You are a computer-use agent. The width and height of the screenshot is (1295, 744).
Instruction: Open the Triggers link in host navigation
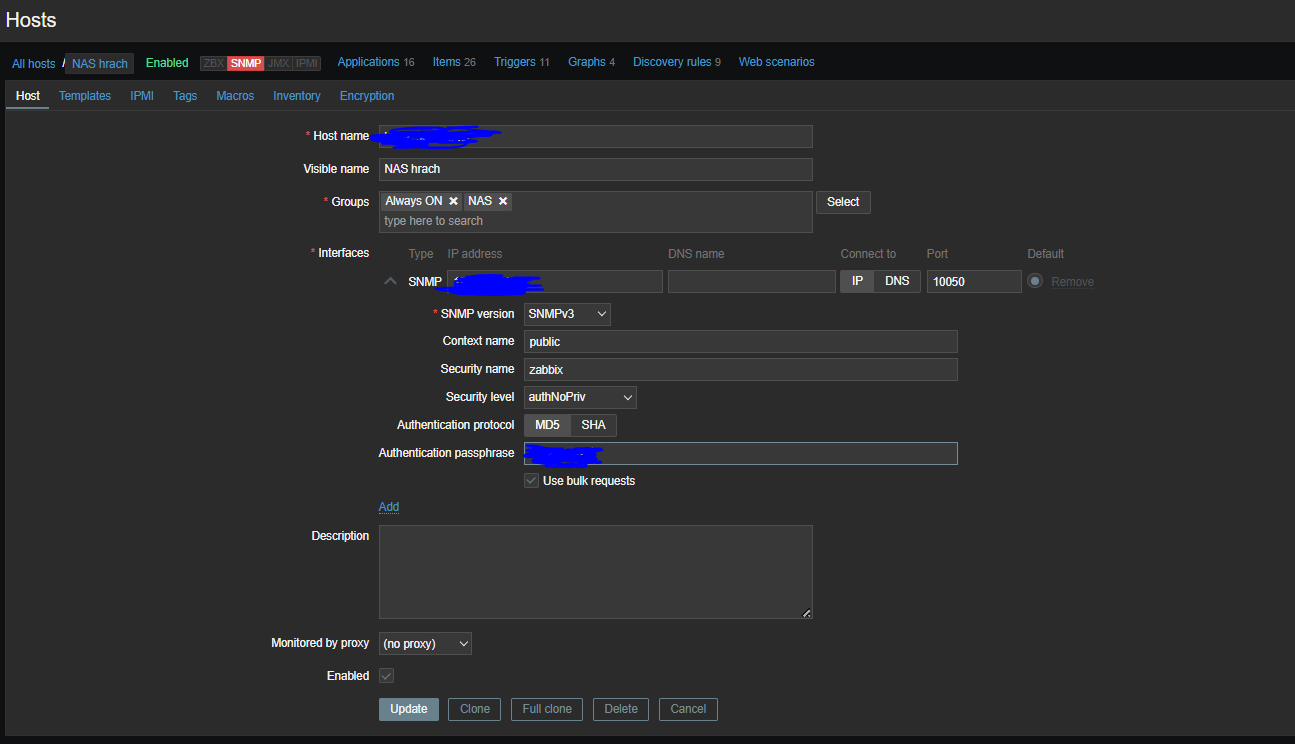tap(515, 62)
